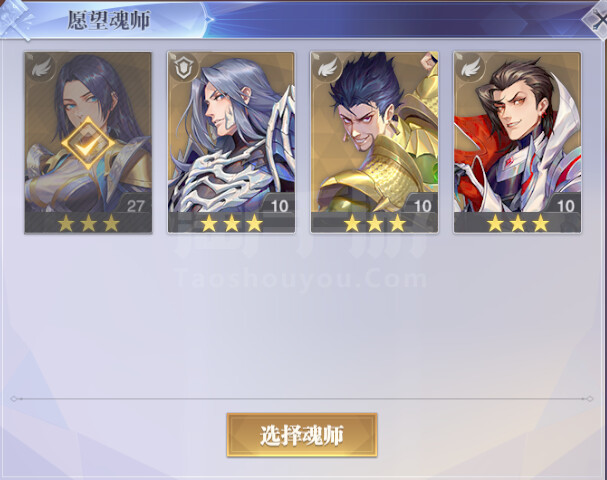Click level 10 badge on red-caped card
The height and width of the screenshot is (480, 607).
565,205
